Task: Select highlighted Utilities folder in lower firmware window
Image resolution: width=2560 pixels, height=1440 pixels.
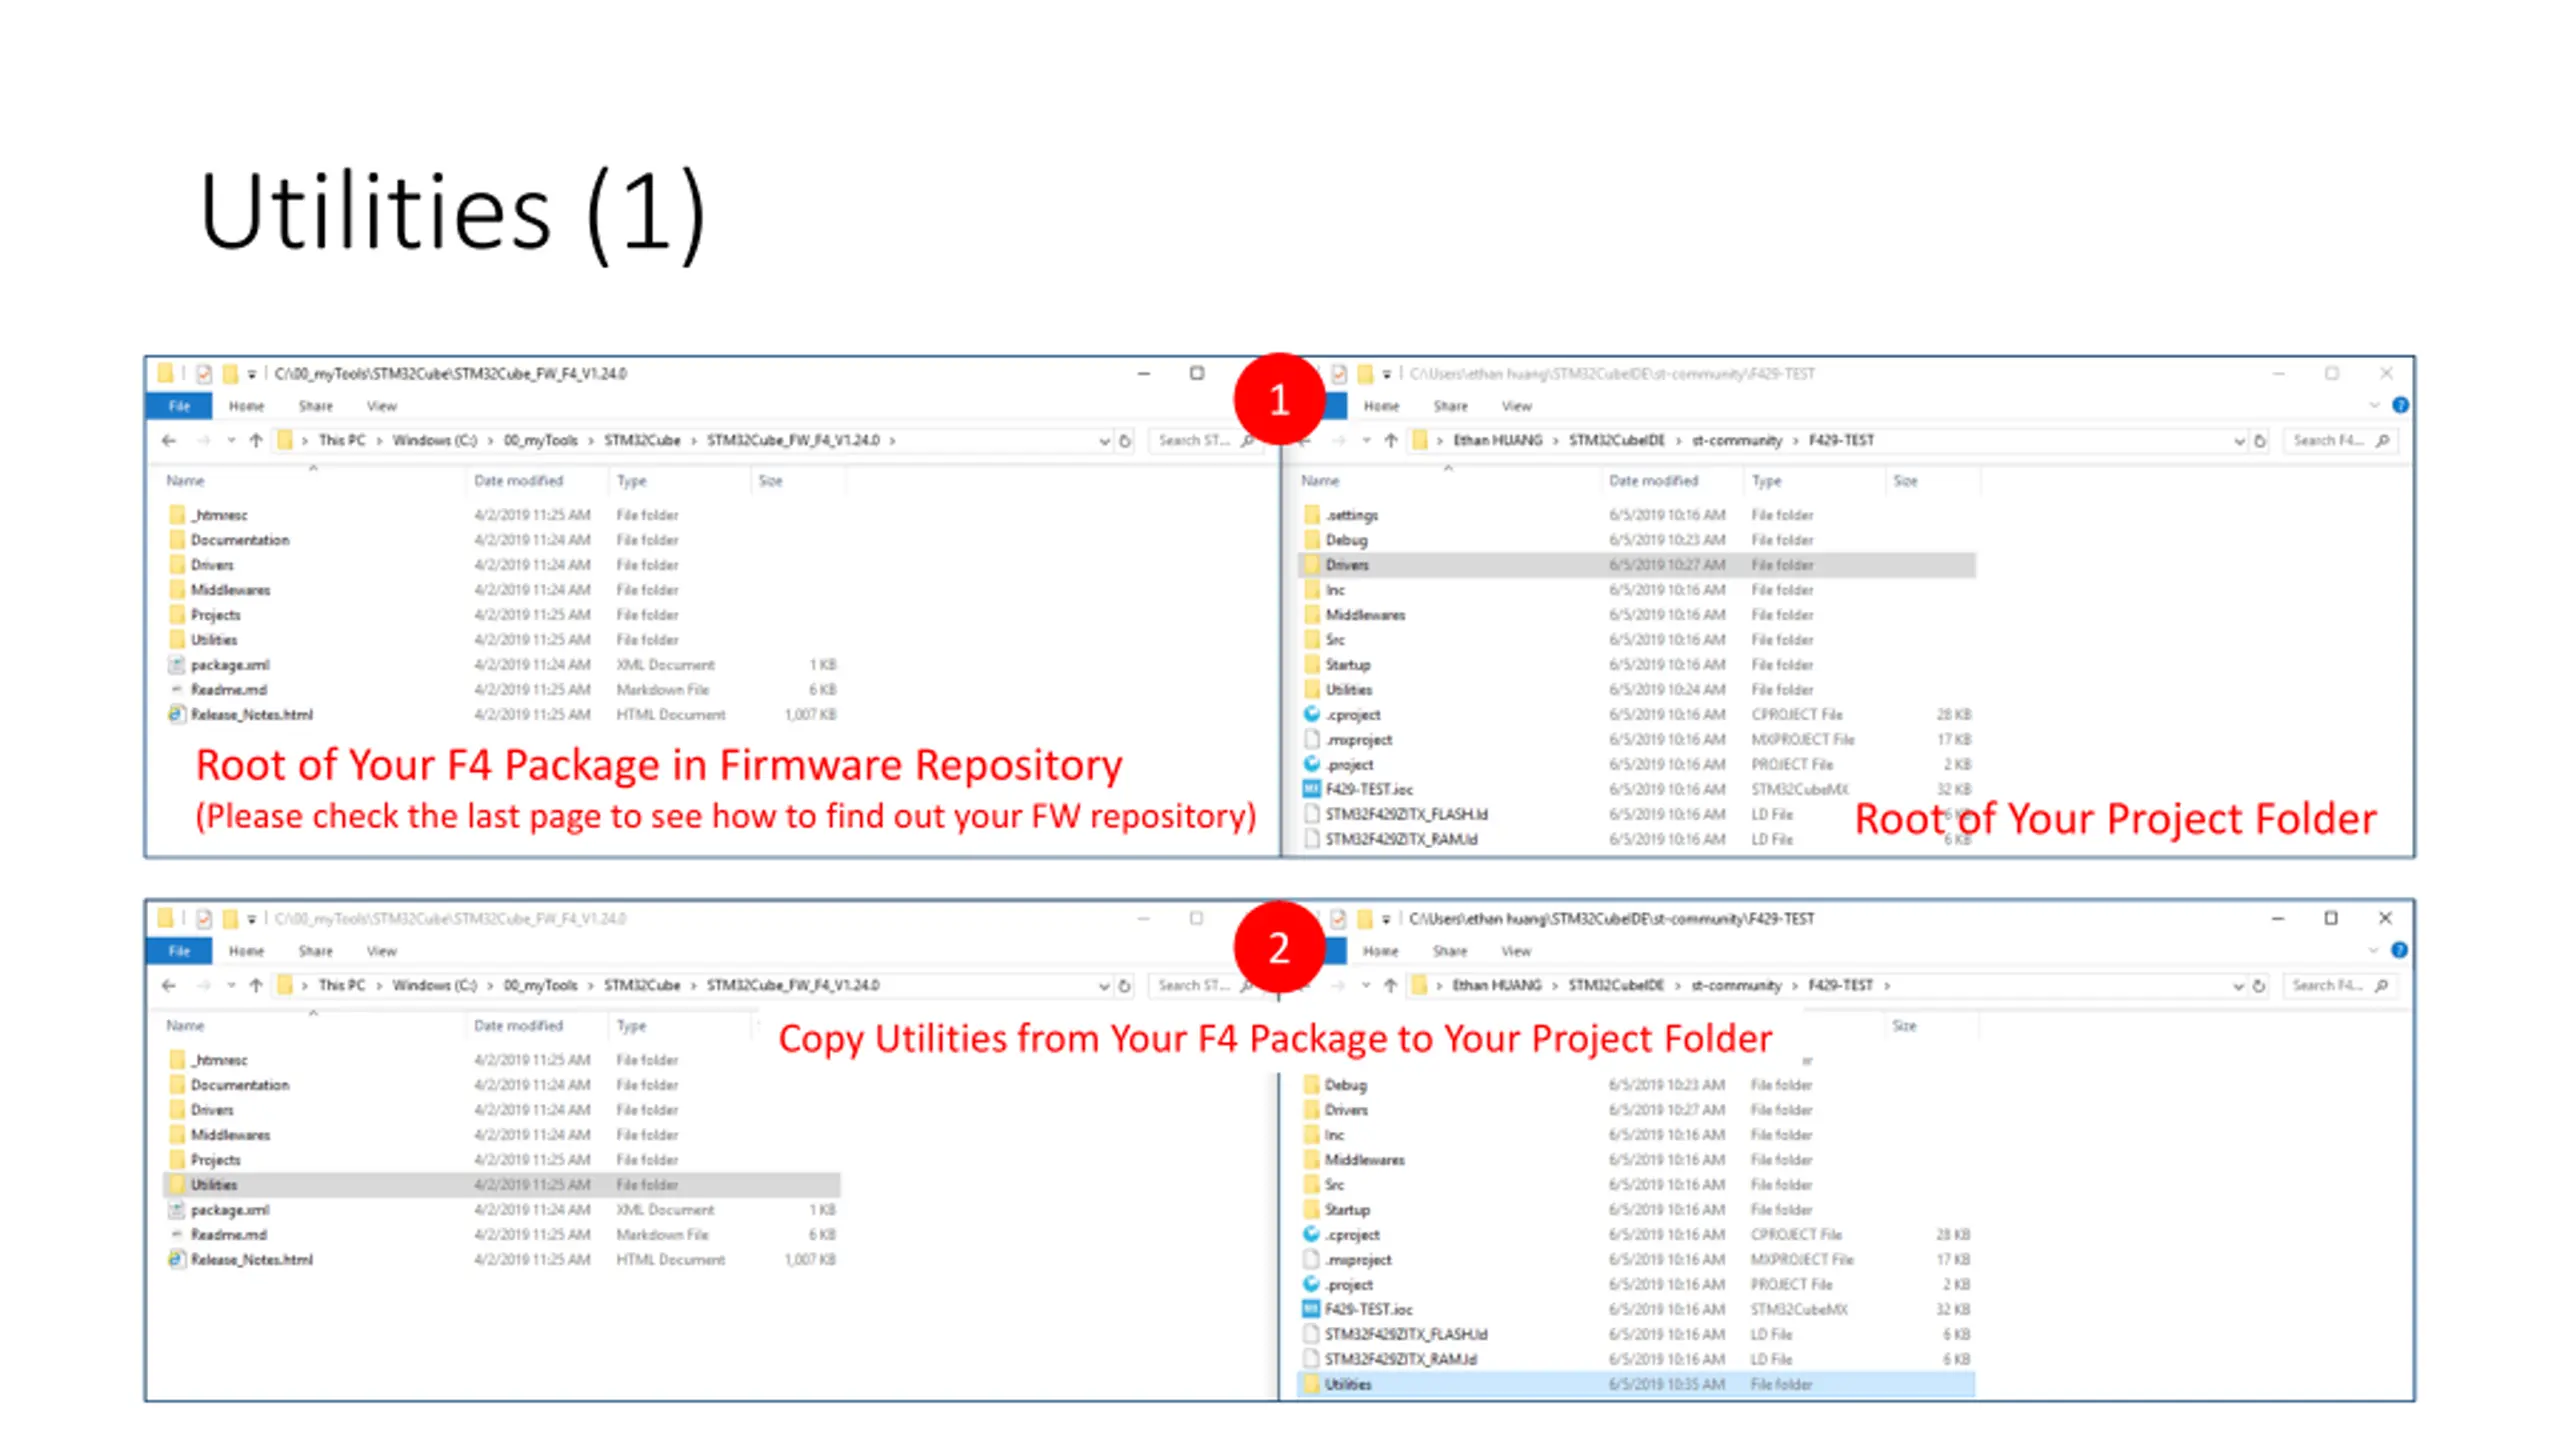Action: 501,1185
